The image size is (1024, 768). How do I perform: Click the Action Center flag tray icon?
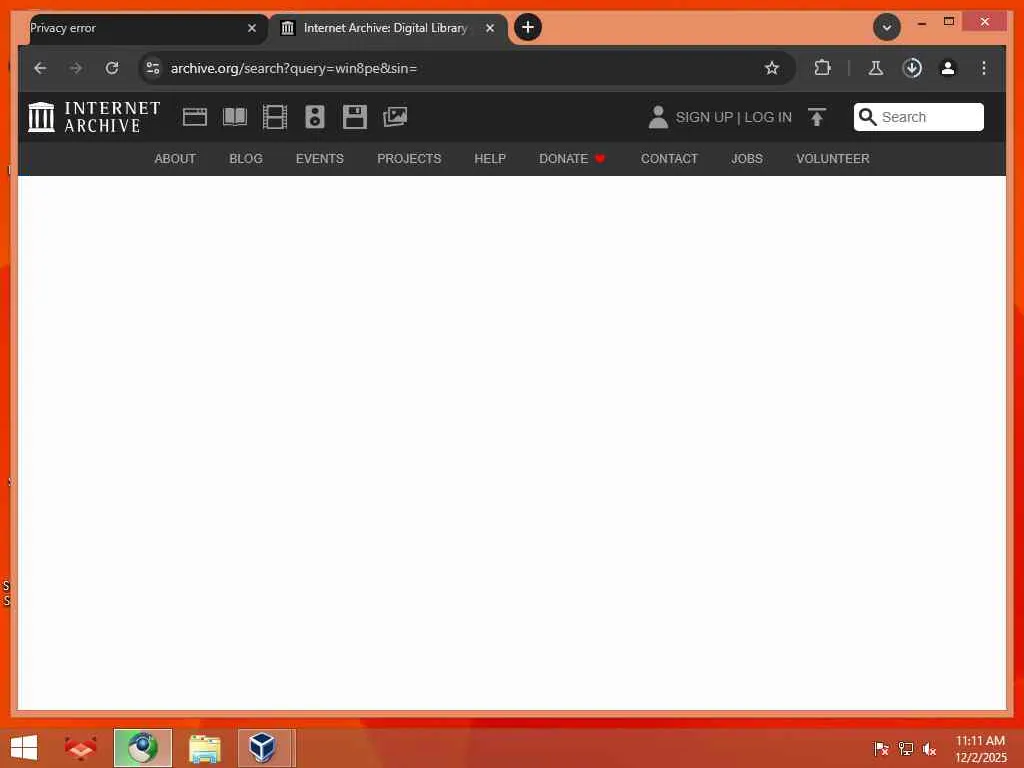[x=881, y=748]
